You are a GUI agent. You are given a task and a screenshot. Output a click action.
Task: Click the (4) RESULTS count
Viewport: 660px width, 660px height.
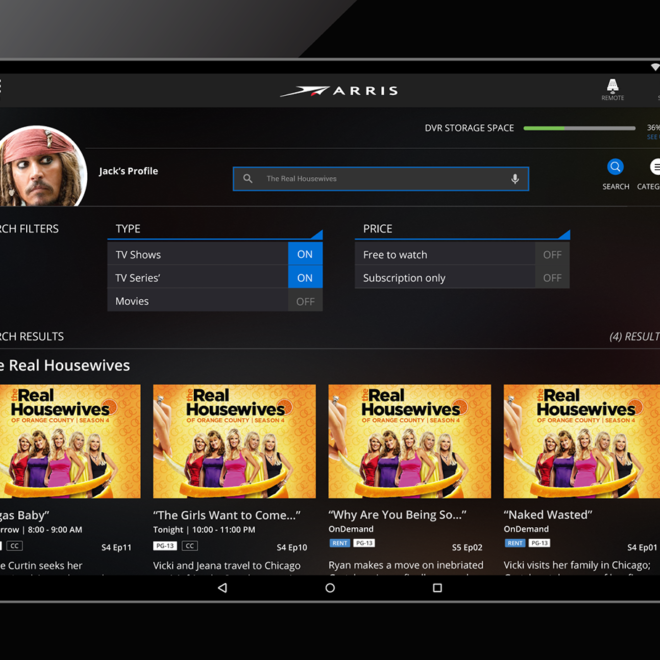[634, 336]
